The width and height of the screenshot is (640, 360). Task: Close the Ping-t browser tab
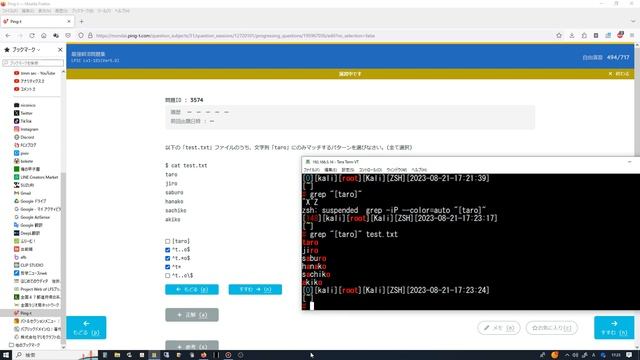tap(69, 21)
